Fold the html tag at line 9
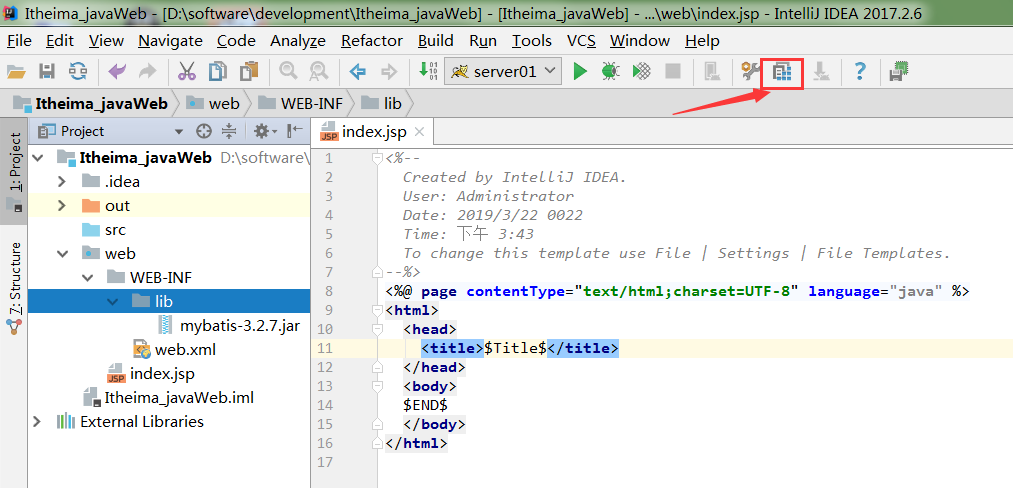Image resolution: width=1013 pixels, height=488 pixels. [377, 310]
